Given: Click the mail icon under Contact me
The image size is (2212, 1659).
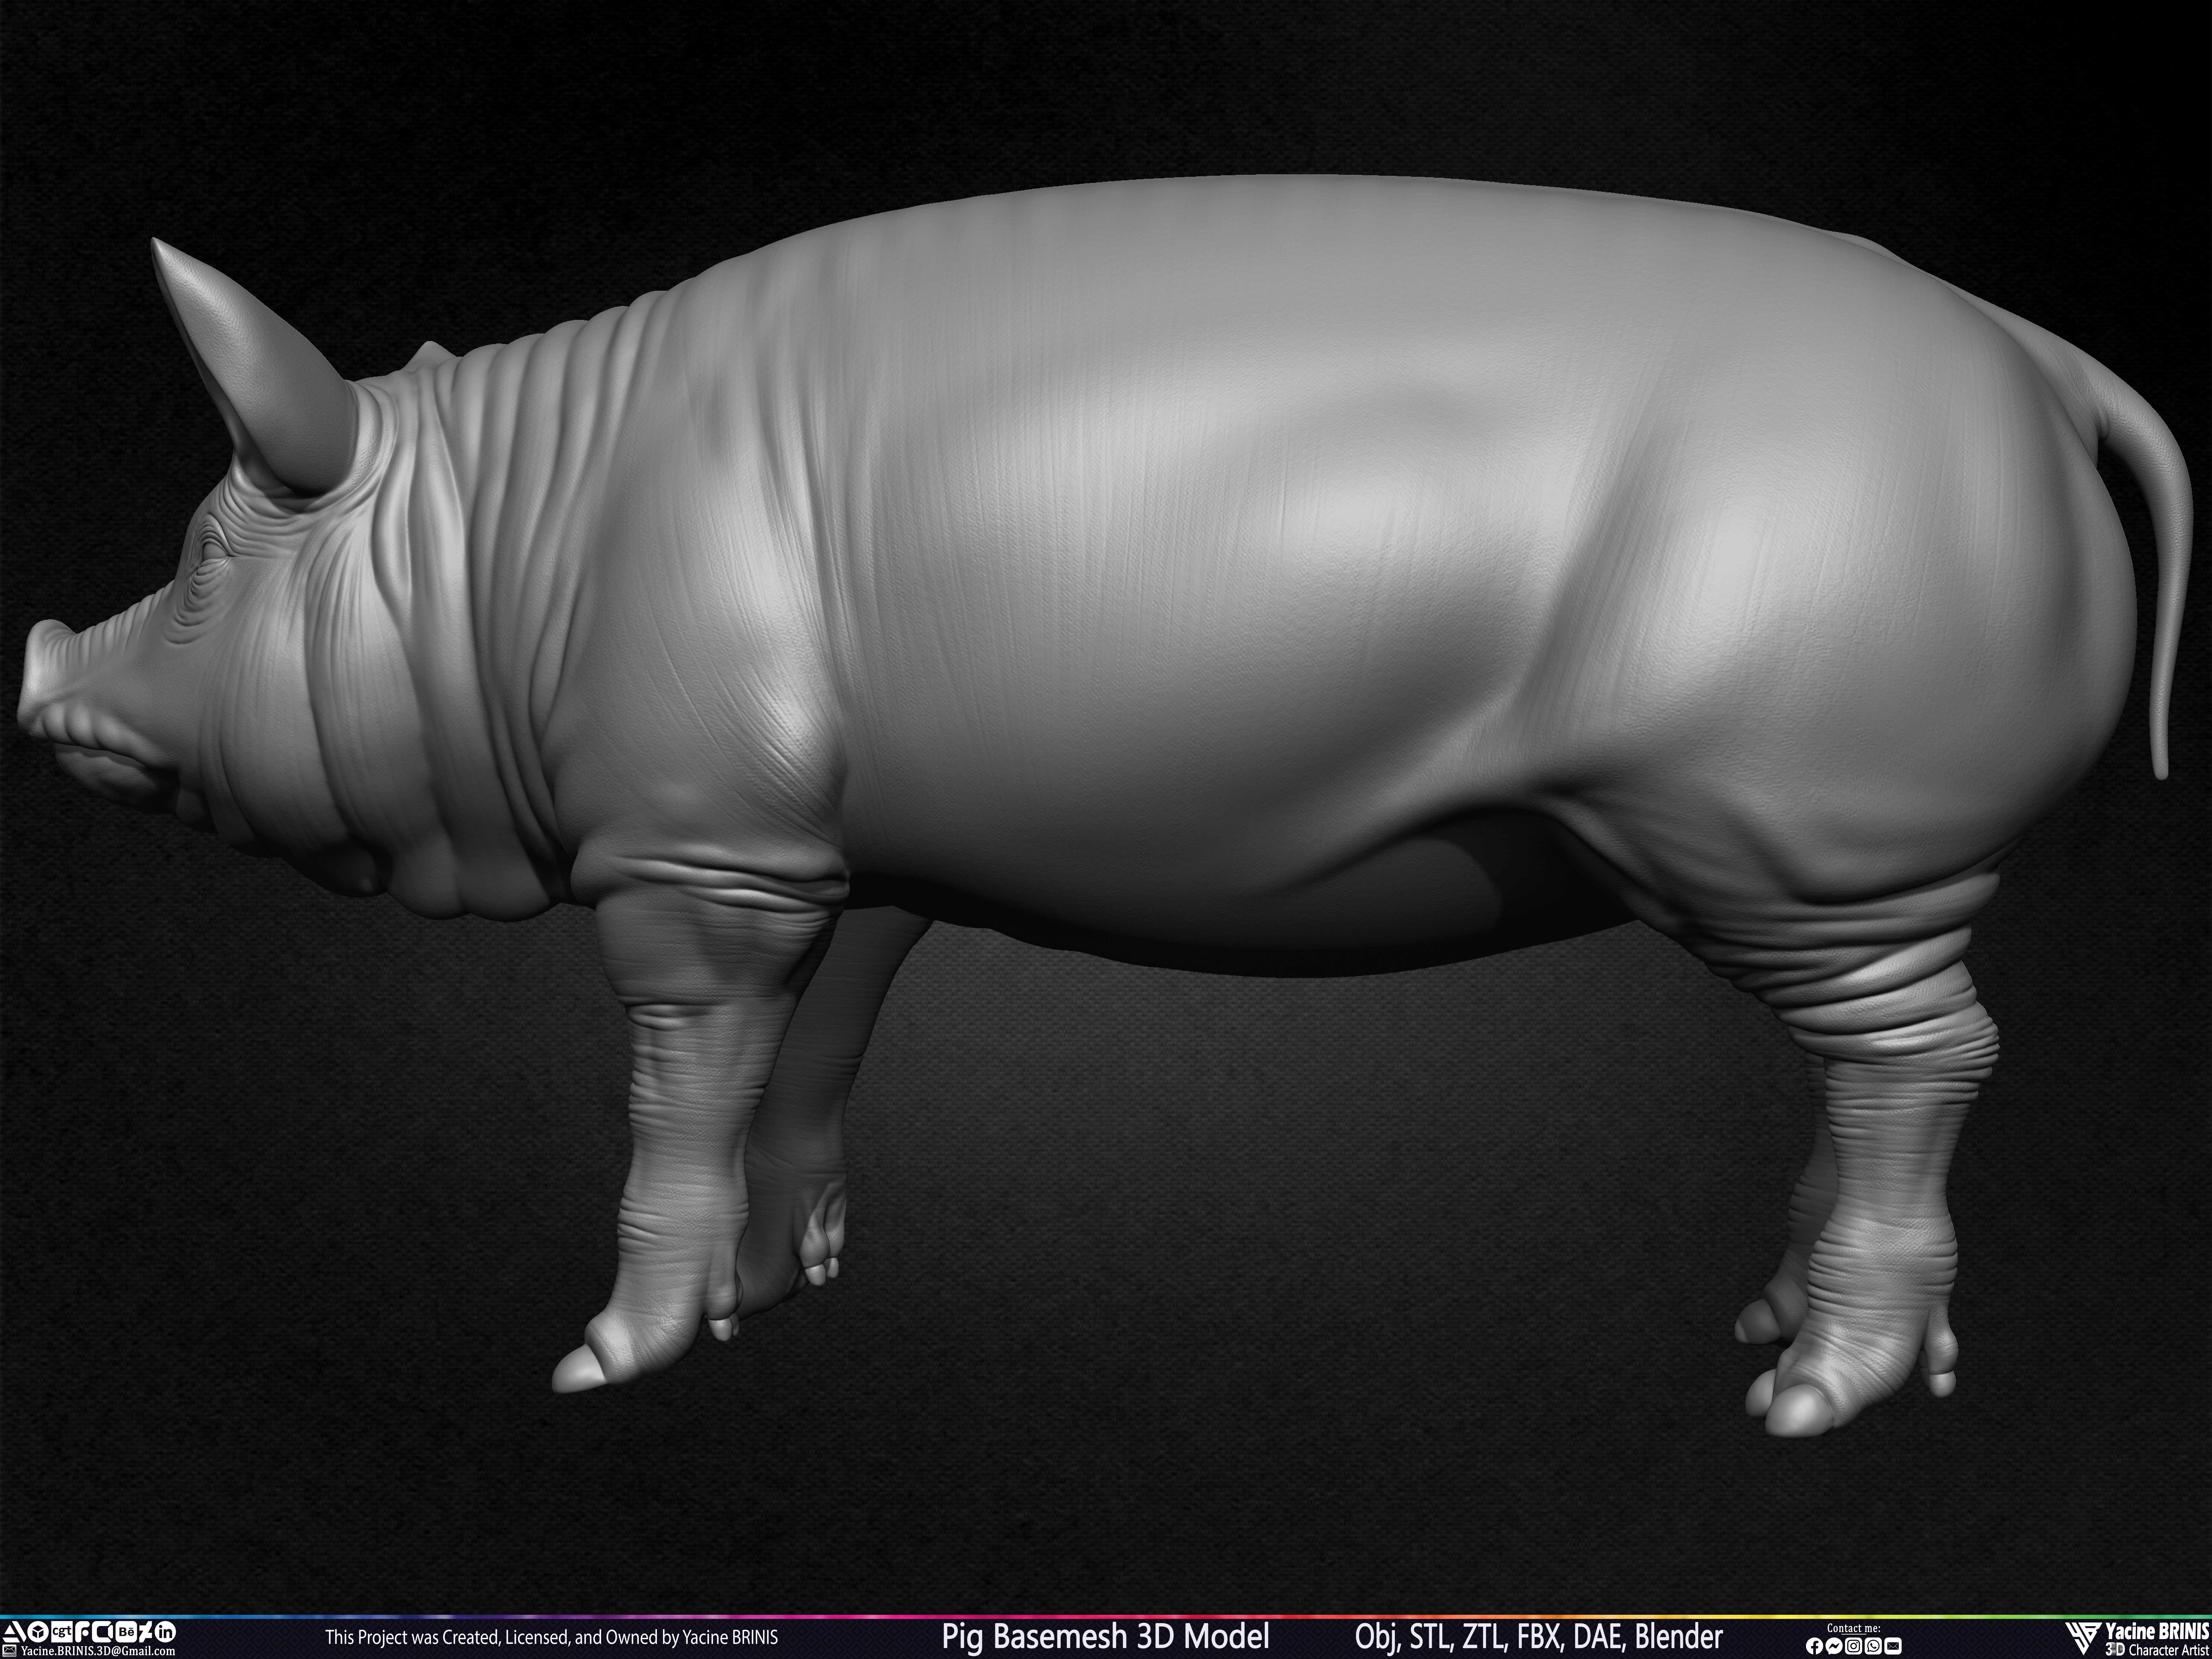Looking at the screenshot, I should tap(1893, 1646).
